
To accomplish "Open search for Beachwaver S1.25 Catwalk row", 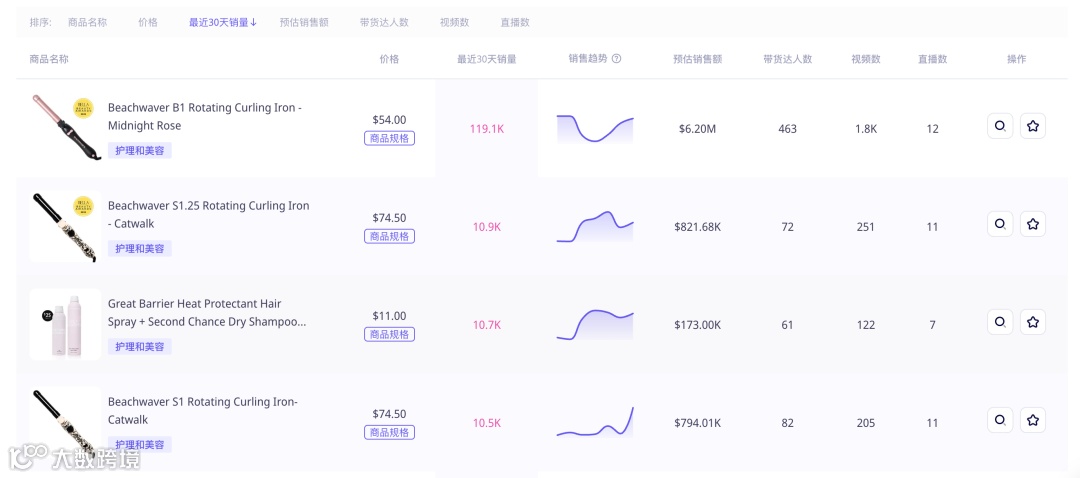I will (1000, 224).
